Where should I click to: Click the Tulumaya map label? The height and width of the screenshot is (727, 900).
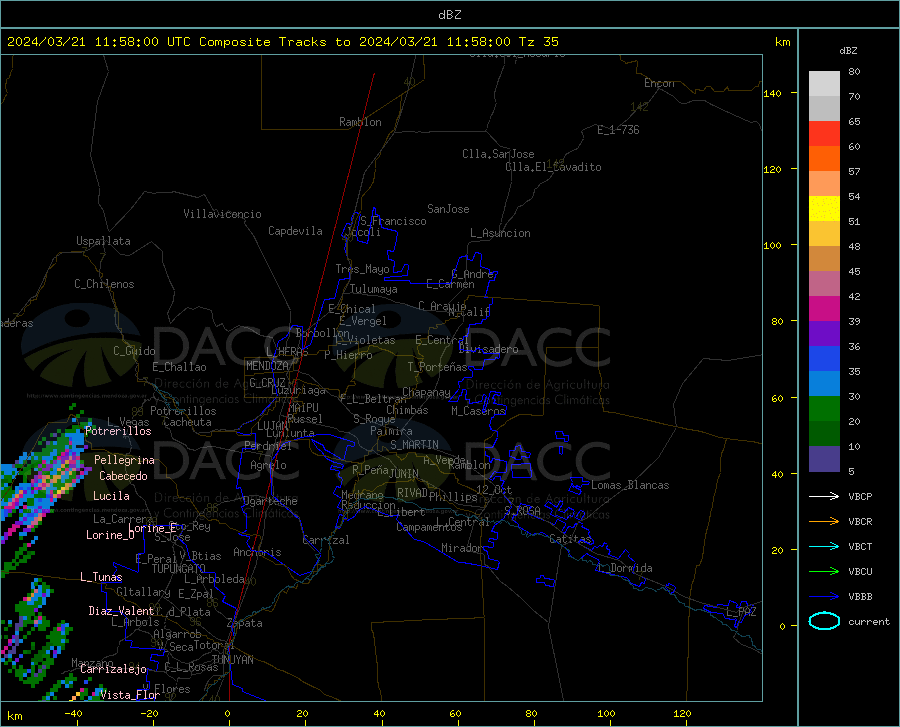[374, 289]
